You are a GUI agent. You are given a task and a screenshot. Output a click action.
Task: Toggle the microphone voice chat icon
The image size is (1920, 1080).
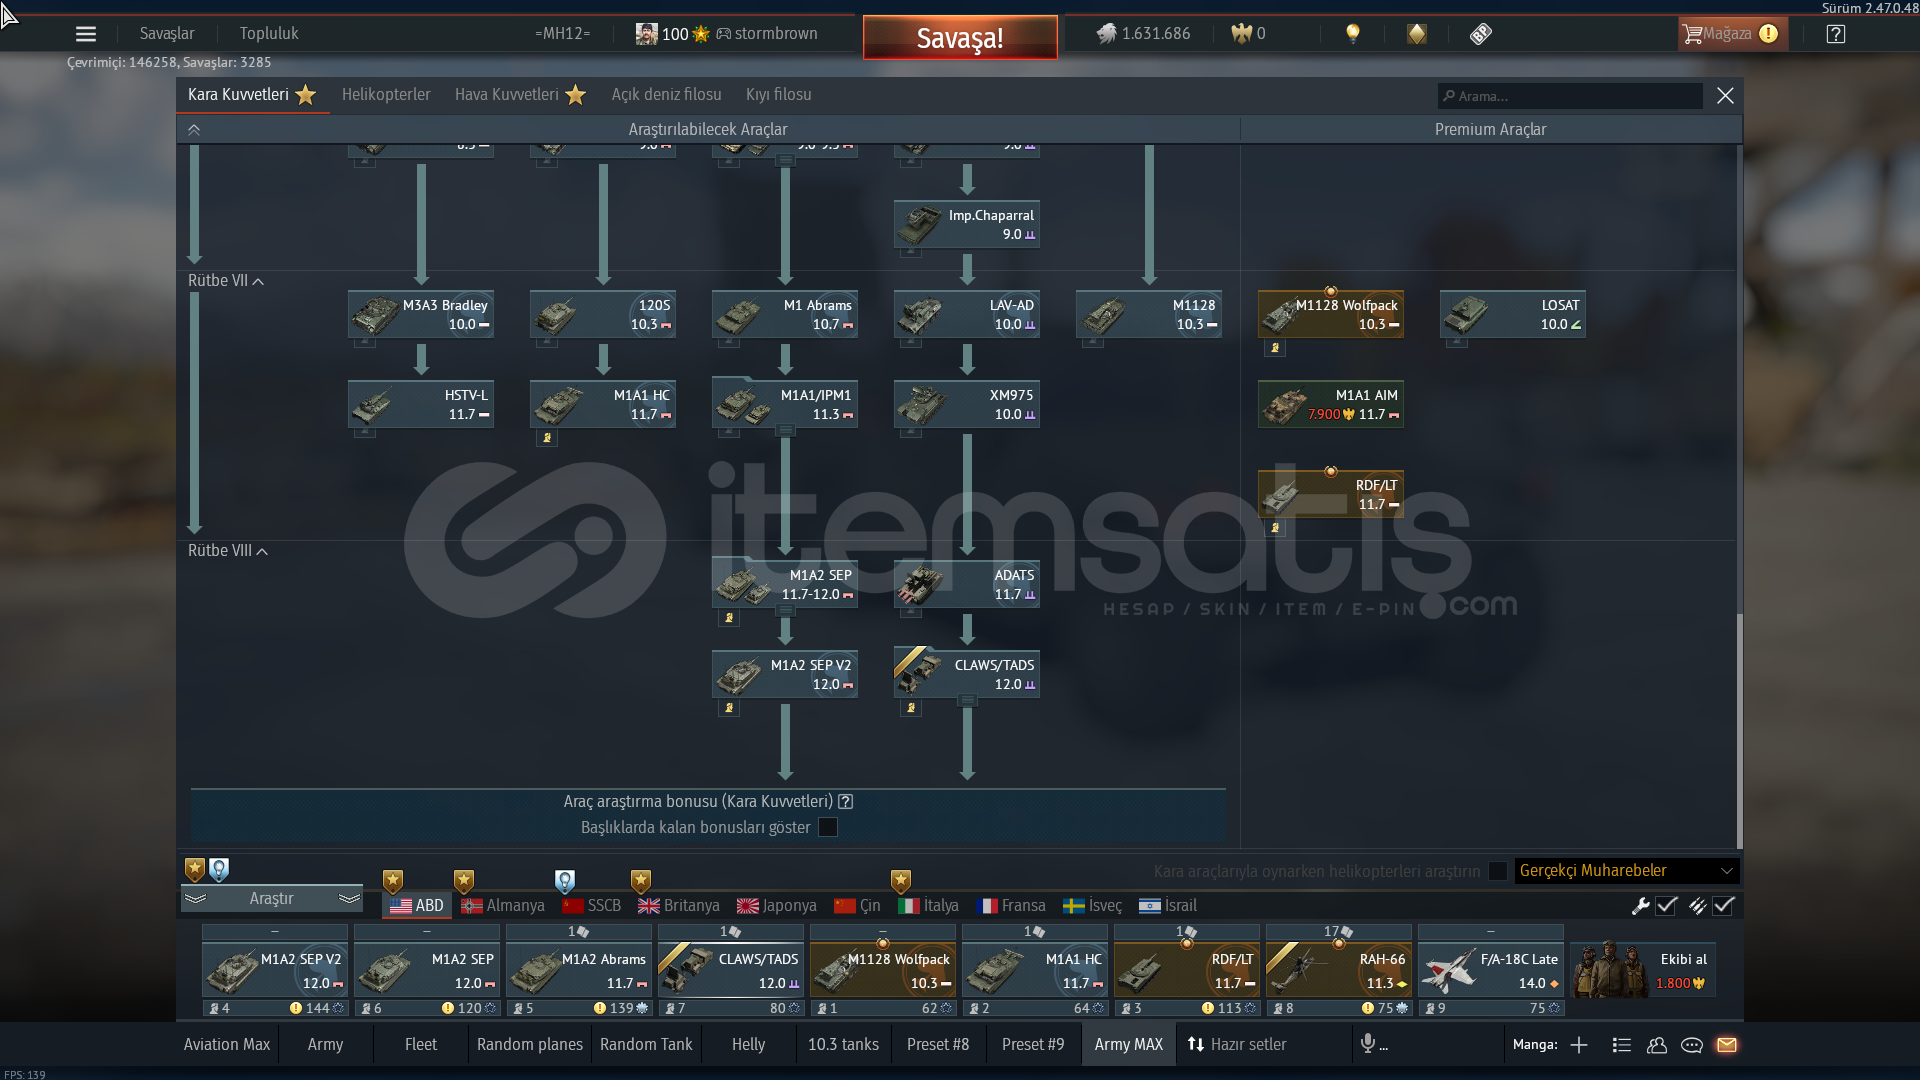(1368, 1044)
